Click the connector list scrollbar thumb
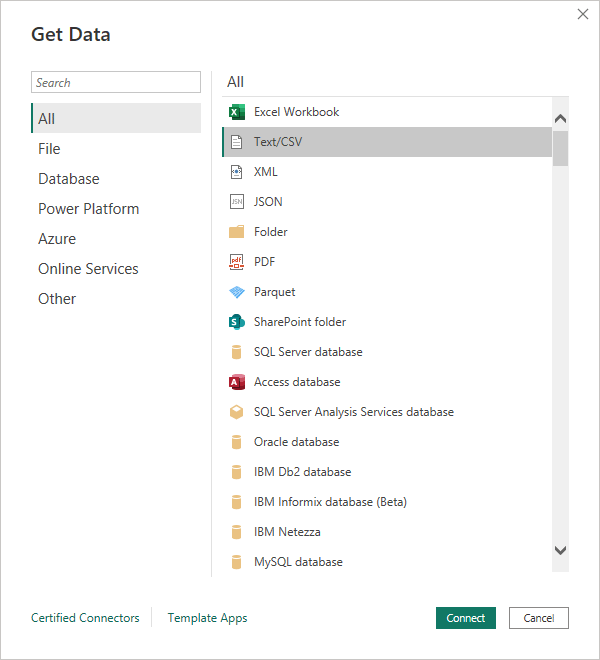This screenshot has width=600, height=660. 560,147
